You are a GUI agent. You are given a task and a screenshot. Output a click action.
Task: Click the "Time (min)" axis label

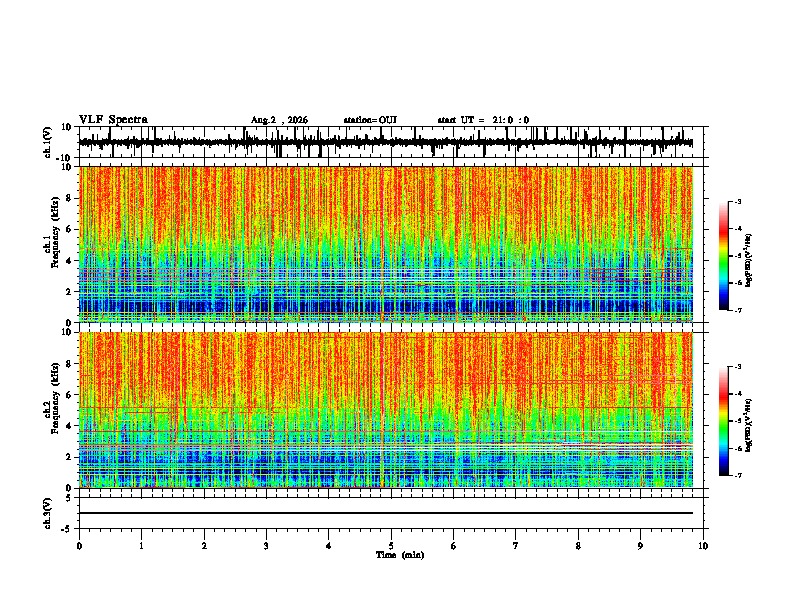pos(400,555)
